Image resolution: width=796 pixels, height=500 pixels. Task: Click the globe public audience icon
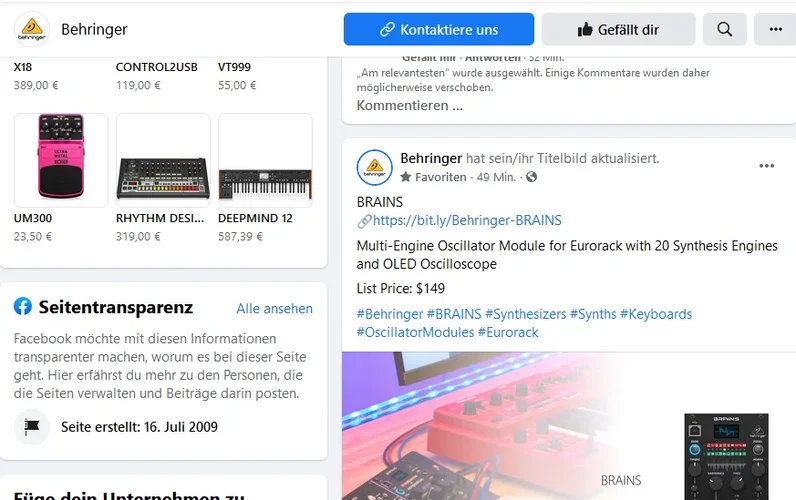[532, 177]
